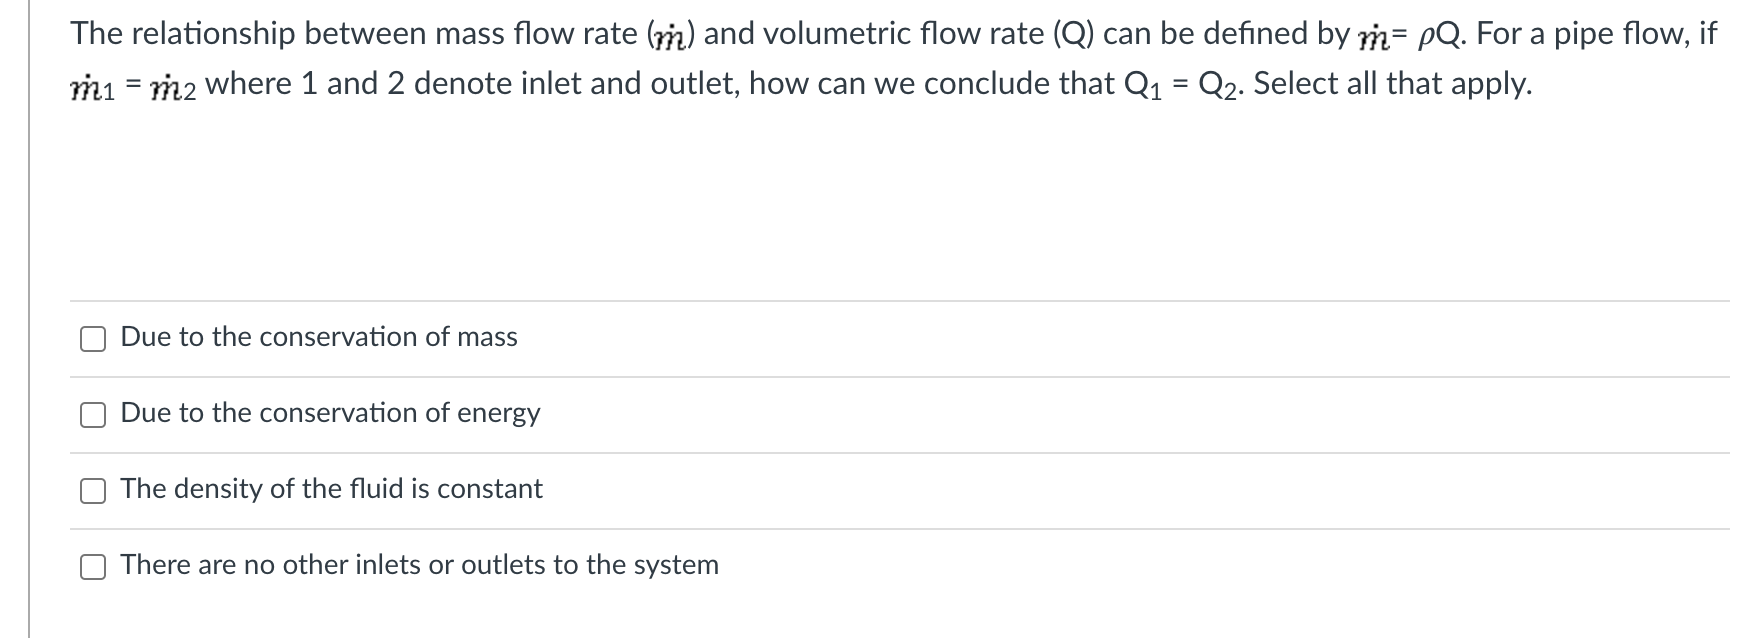Tick the conservation of energy checkbox
Screen dimensions: 1744x638
click(93, 415)
